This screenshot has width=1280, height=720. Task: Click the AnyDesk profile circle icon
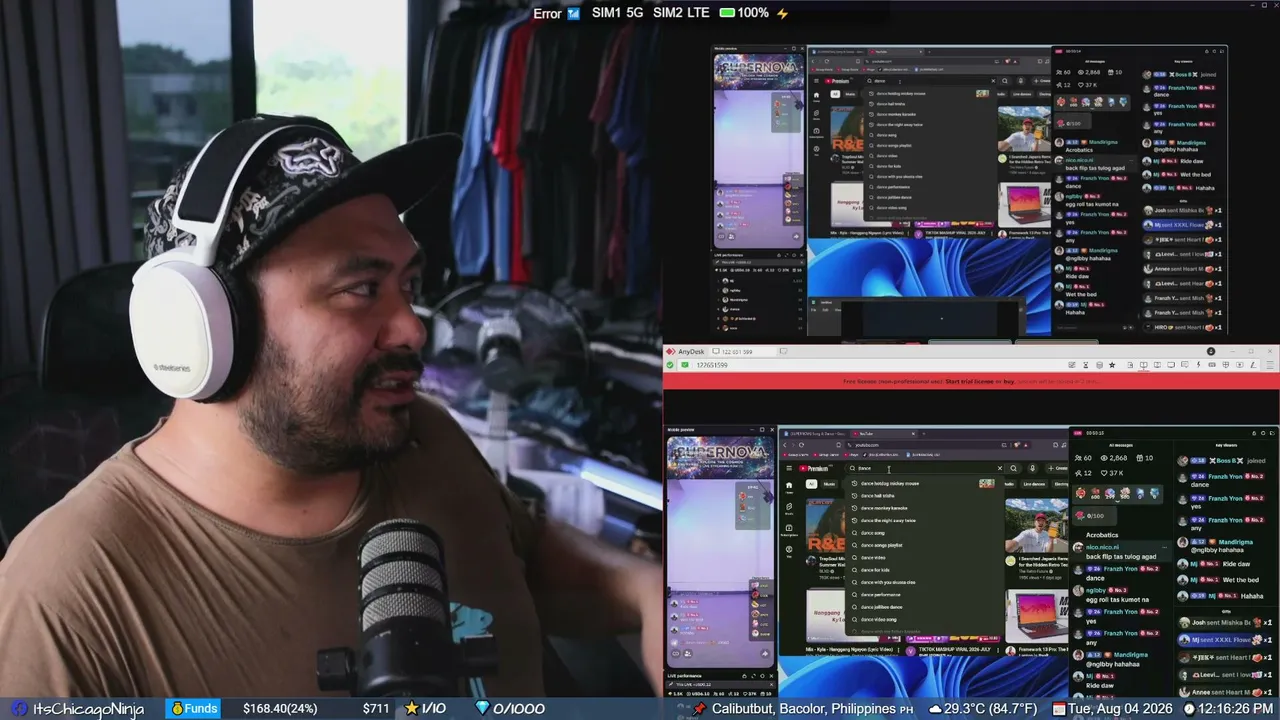point(1211,352)
